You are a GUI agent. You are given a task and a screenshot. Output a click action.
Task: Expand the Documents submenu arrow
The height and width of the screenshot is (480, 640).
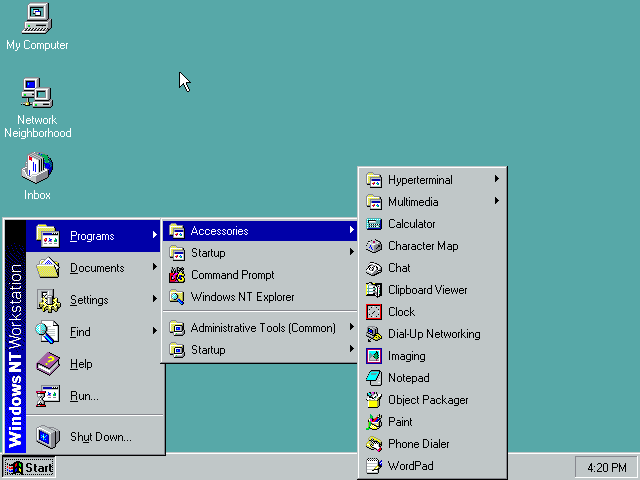tap(155, 267)
